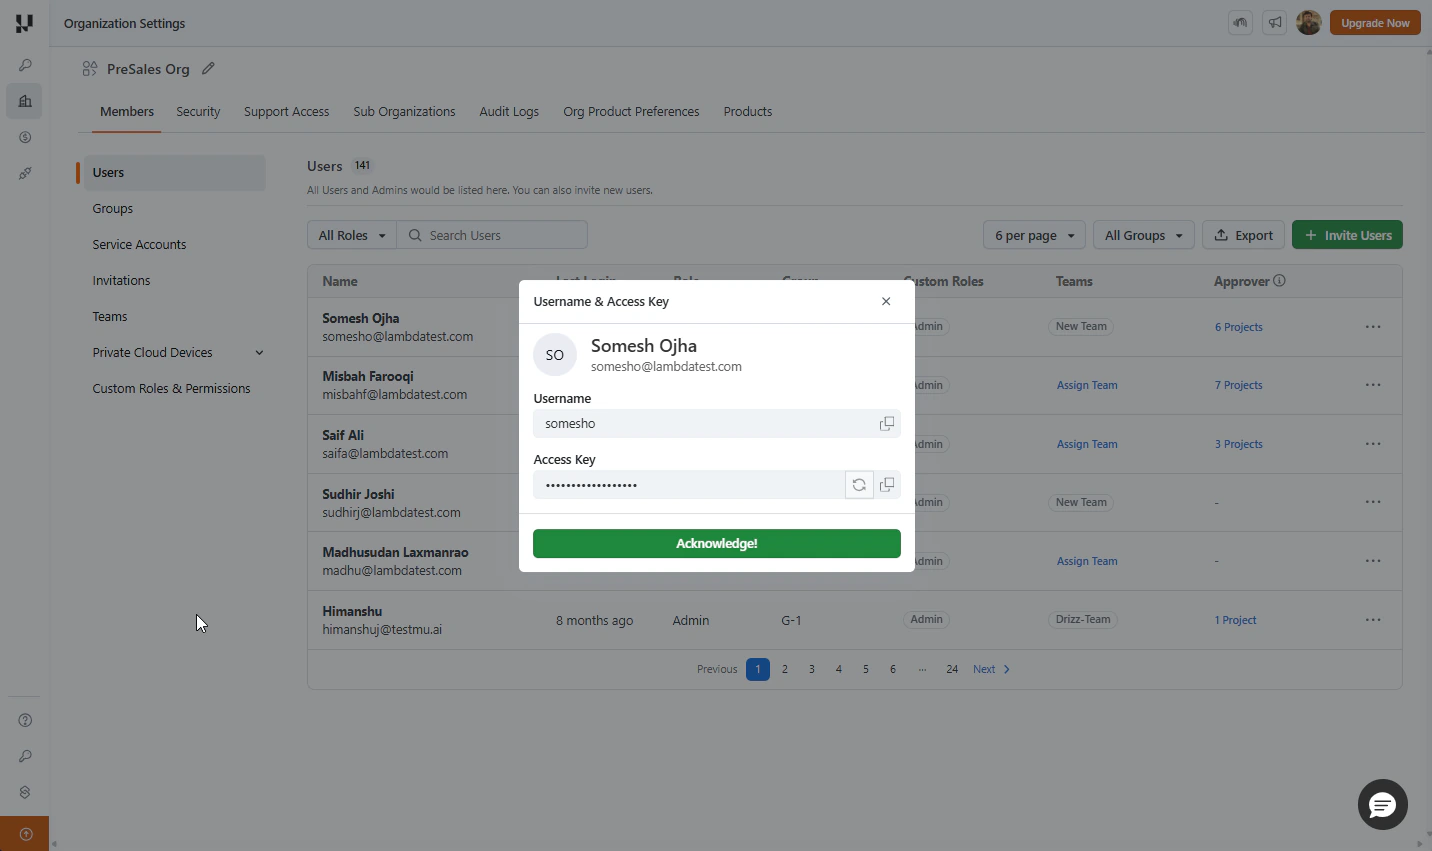Change the 6 per page setting
The image size is (1432, 851).
point(1034,235)
